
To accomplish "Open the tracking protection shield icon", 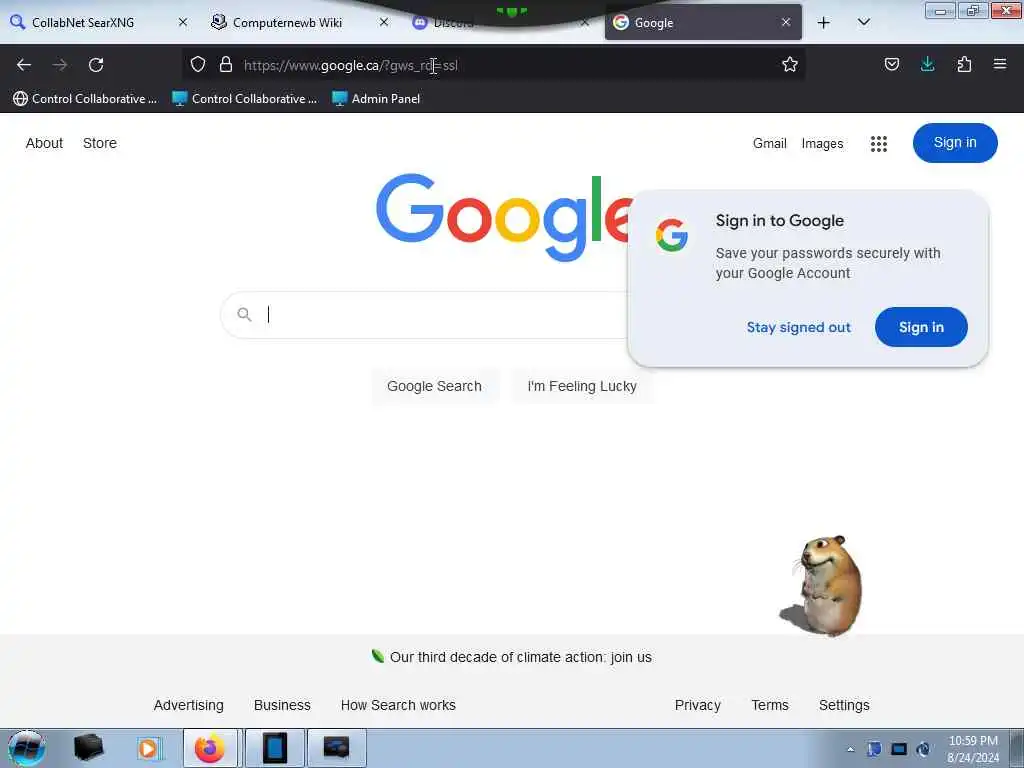I will (x=198, y=64).
